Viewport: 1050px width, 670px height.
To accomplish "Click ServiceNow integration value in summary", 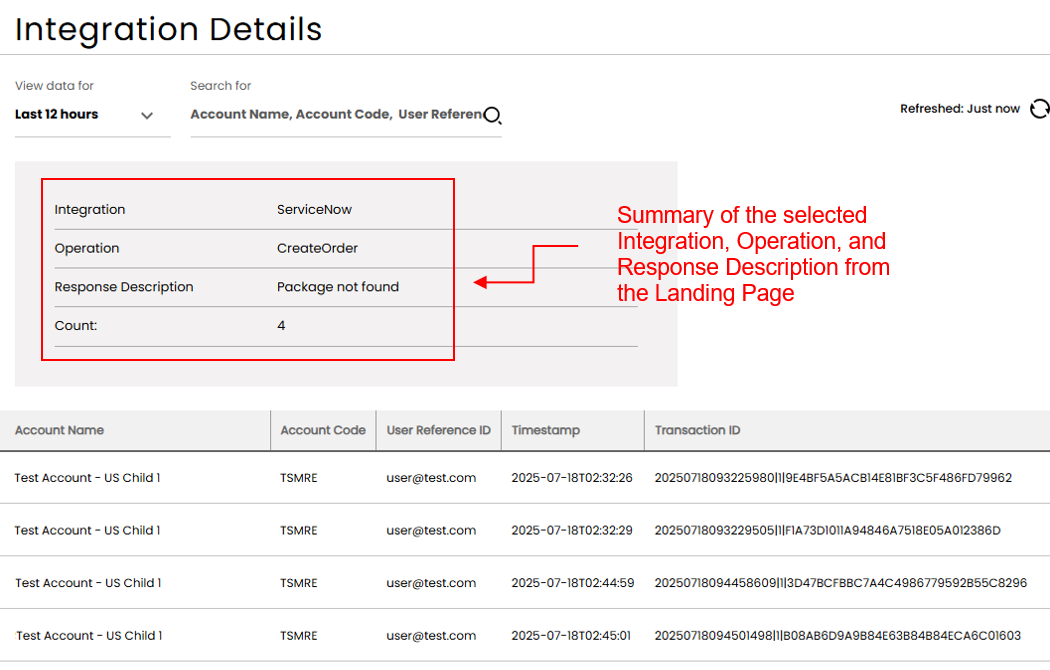I will 314,210.
